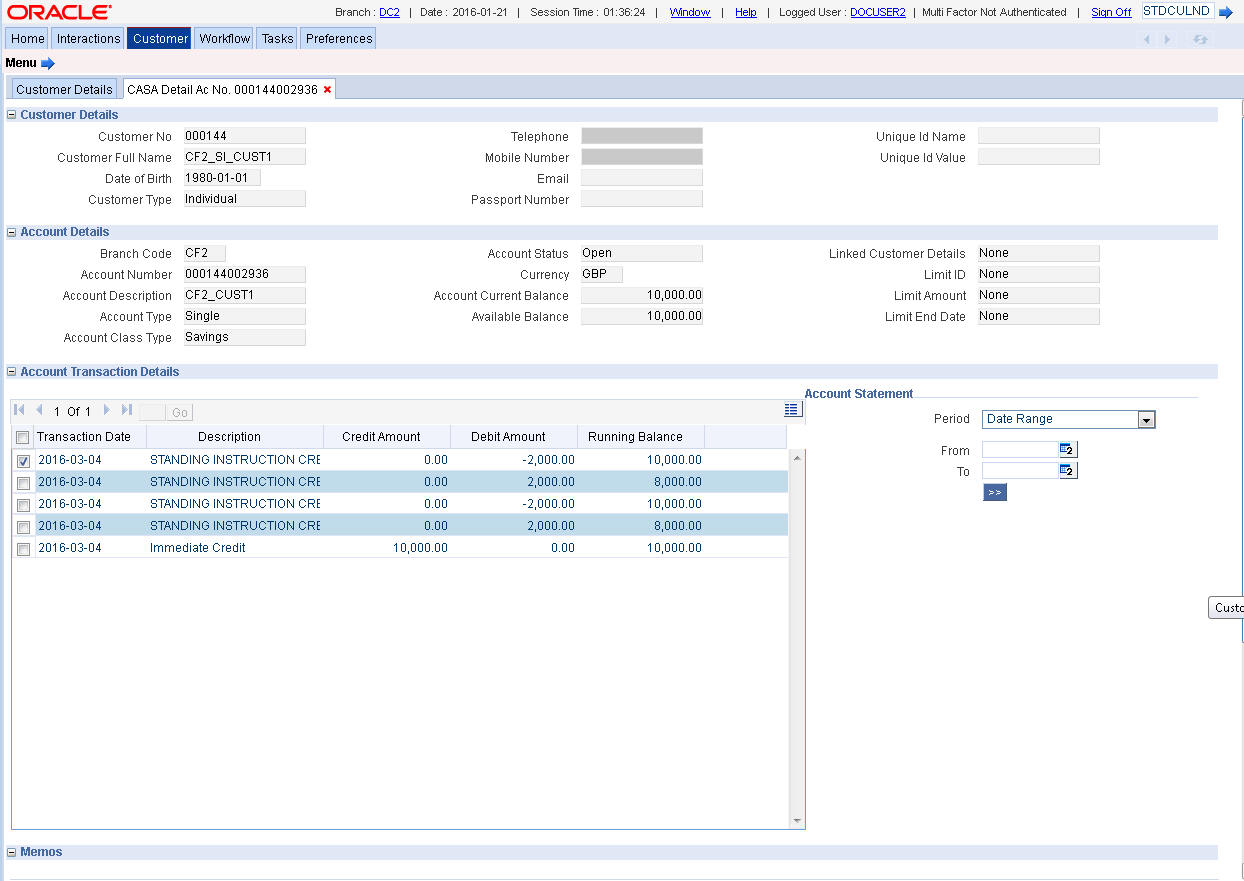This screenshot has height=881, width=1244.
Task: Click the transactions table vertical scrollbar down arrow
Action: [x=797, y=821]
